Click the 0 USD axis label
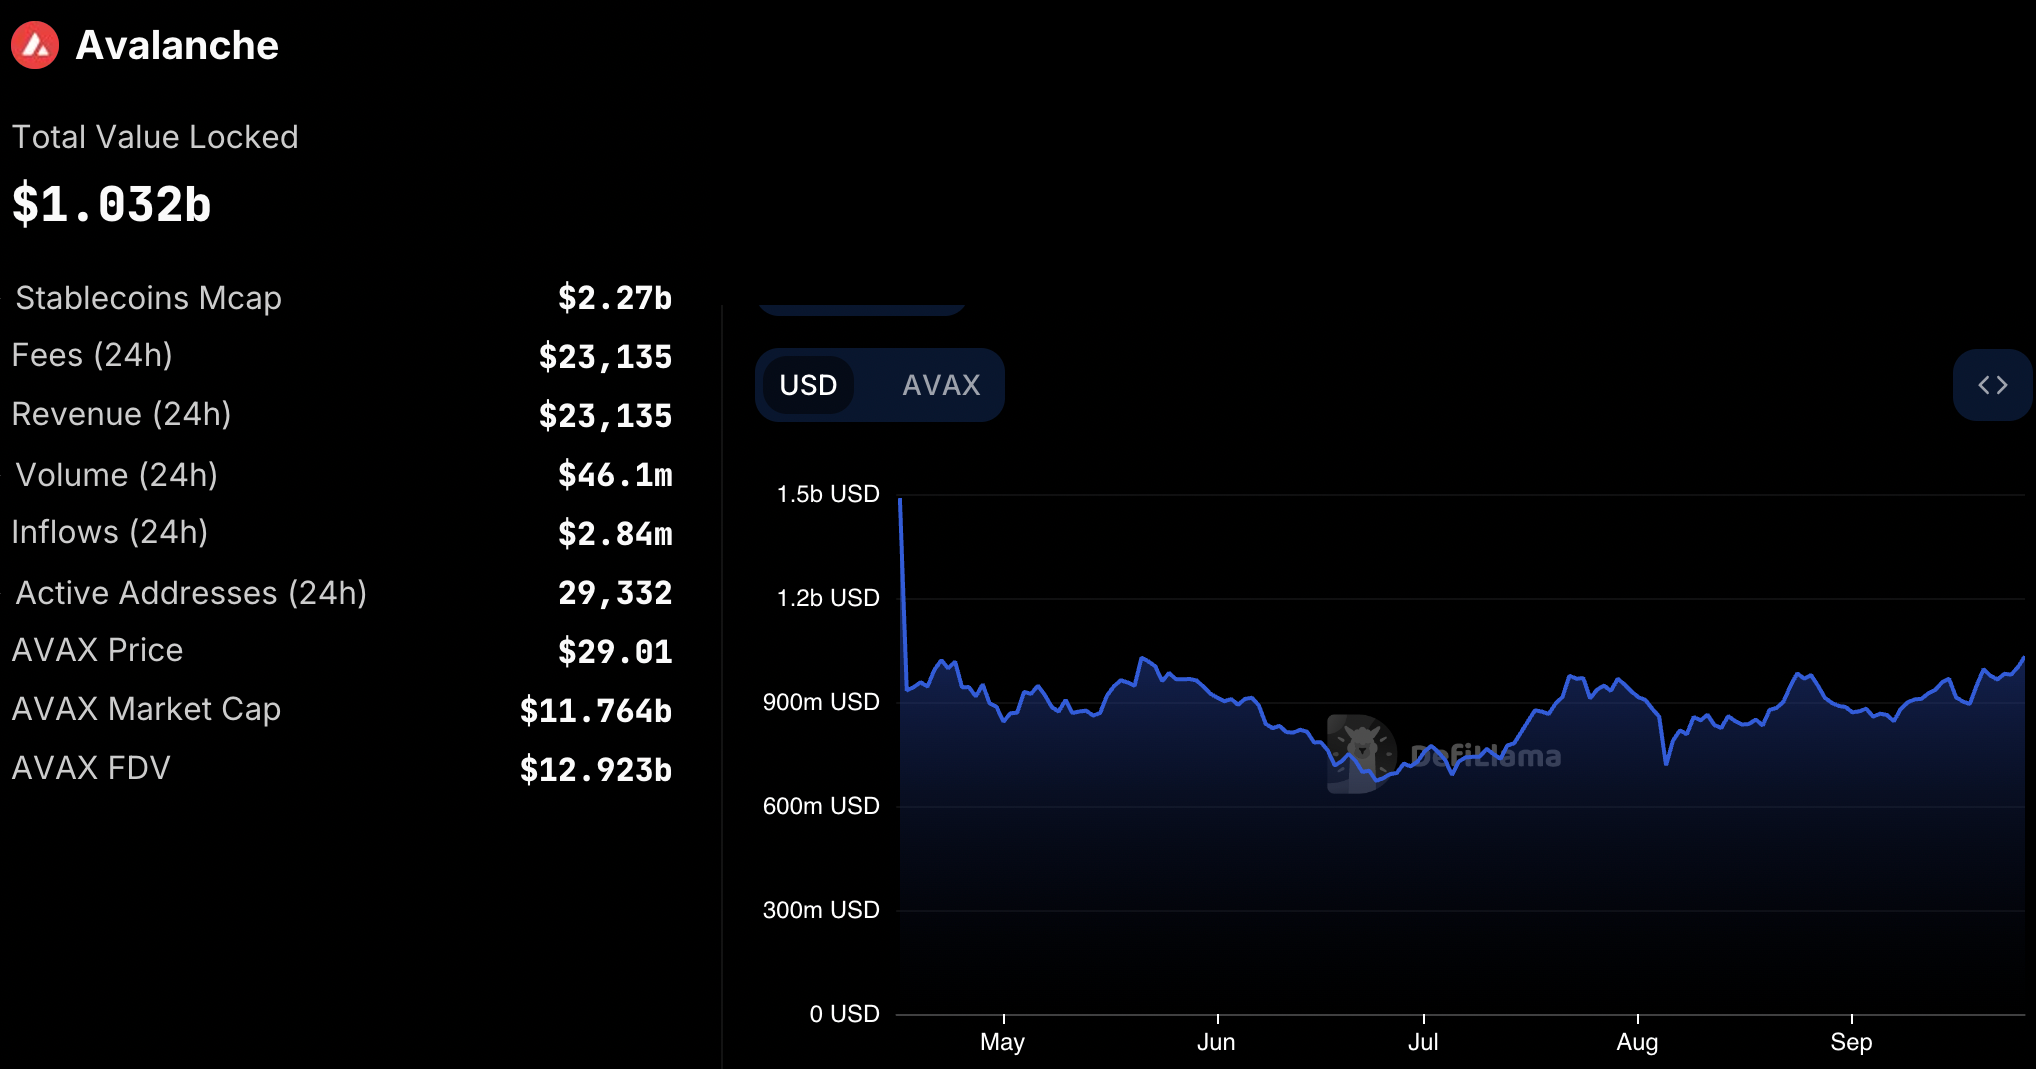 (844, 1014)
